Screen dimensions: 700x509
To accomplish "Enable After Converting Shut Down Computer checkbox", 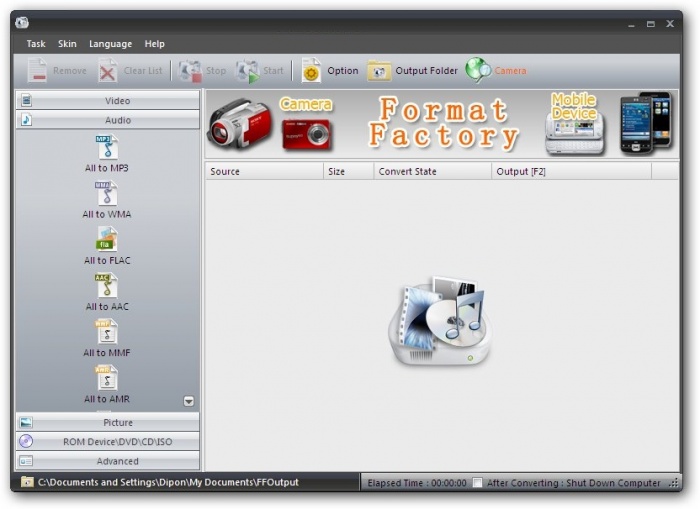I will pos(477,483).
